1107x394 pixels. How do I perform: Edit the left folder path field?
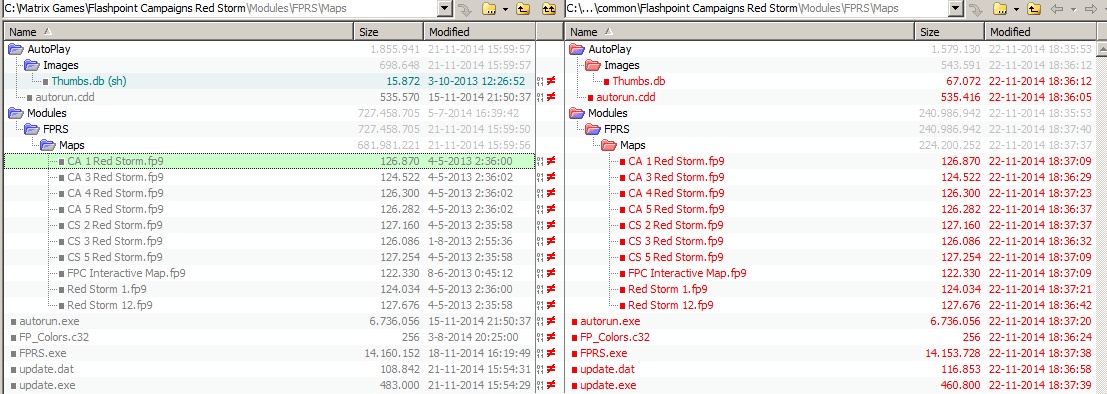tap(221, 9)
